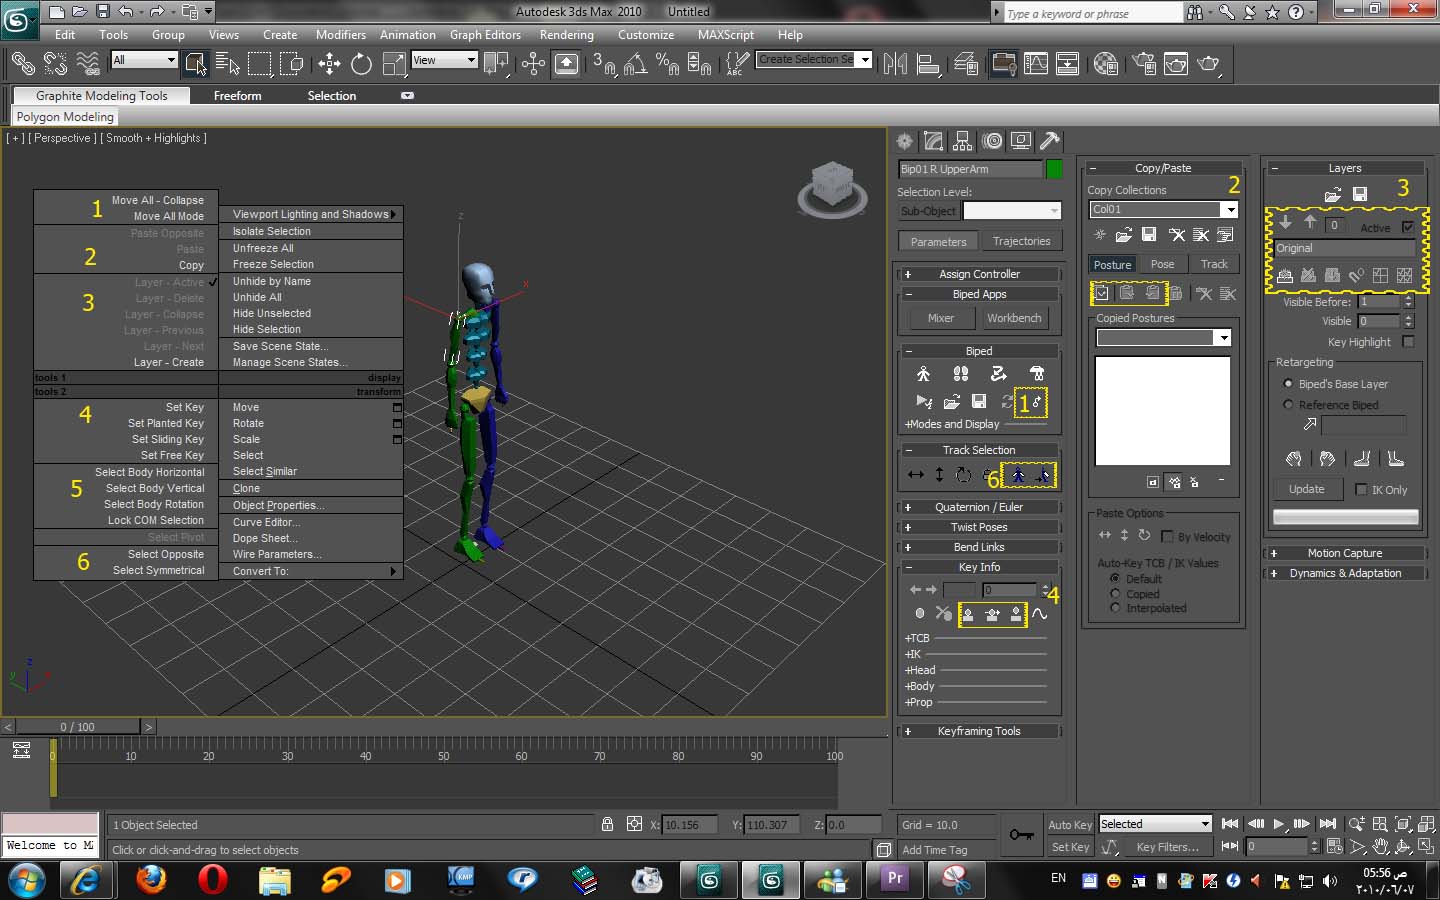
Task: Click Copy Posture icon in Copy/Paste
Action: point(1101,293)
